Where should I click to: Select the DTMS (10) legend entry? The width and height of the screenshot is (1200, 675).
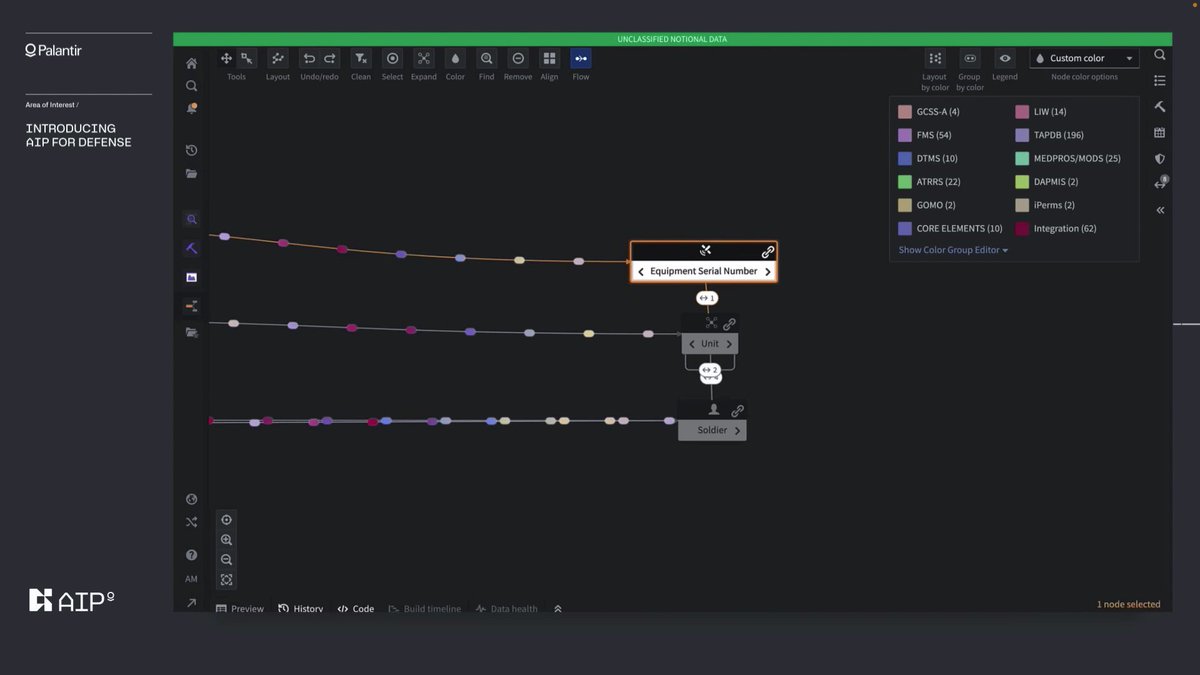(928, 158)
